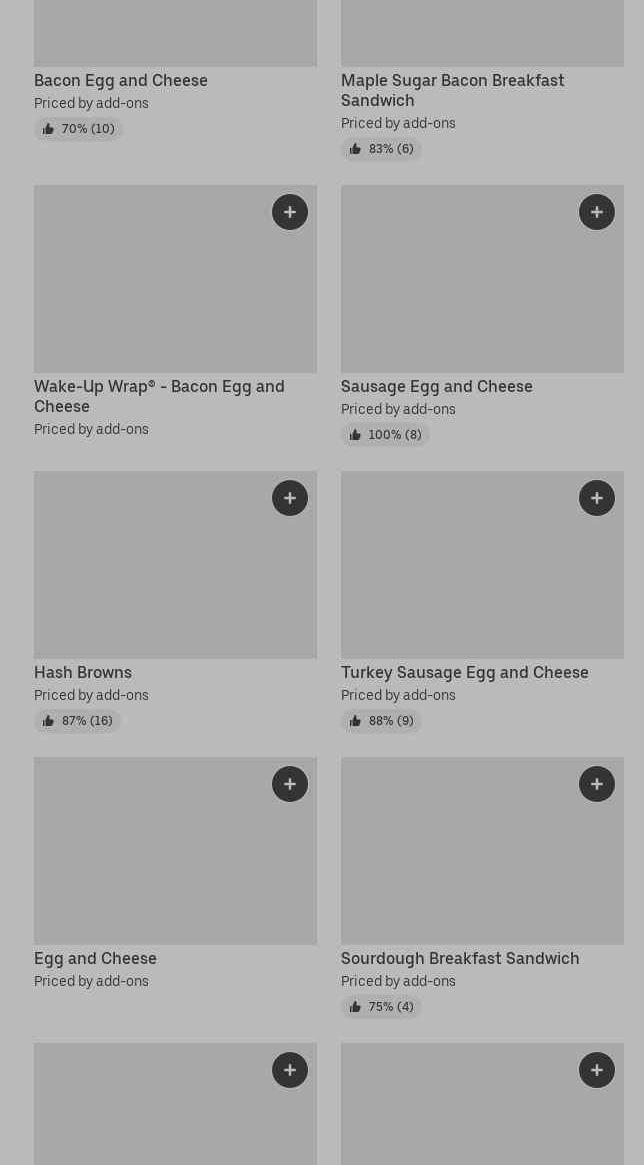Open Wake-Up Wrap Bacon Egg and Cheese title
The width and height of the screenshot is (644, 1165).
pyautogui.click(x=159, y=396)
